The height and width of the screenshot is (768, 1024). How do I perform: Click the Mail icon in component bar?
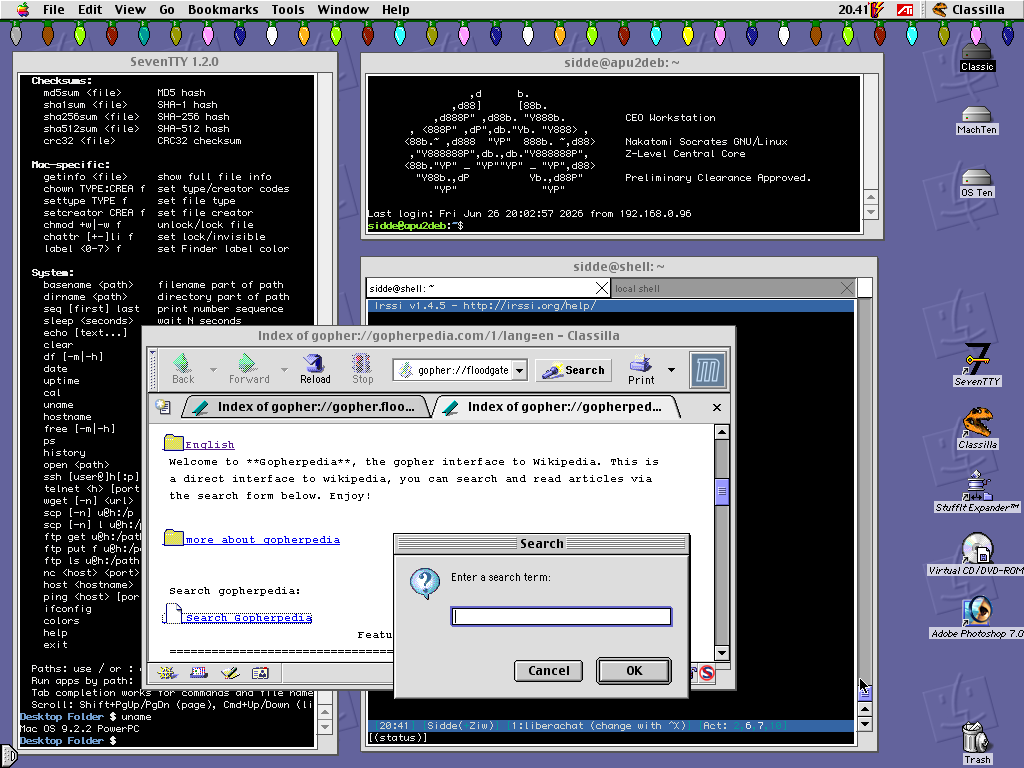click(x=199, y=673)
